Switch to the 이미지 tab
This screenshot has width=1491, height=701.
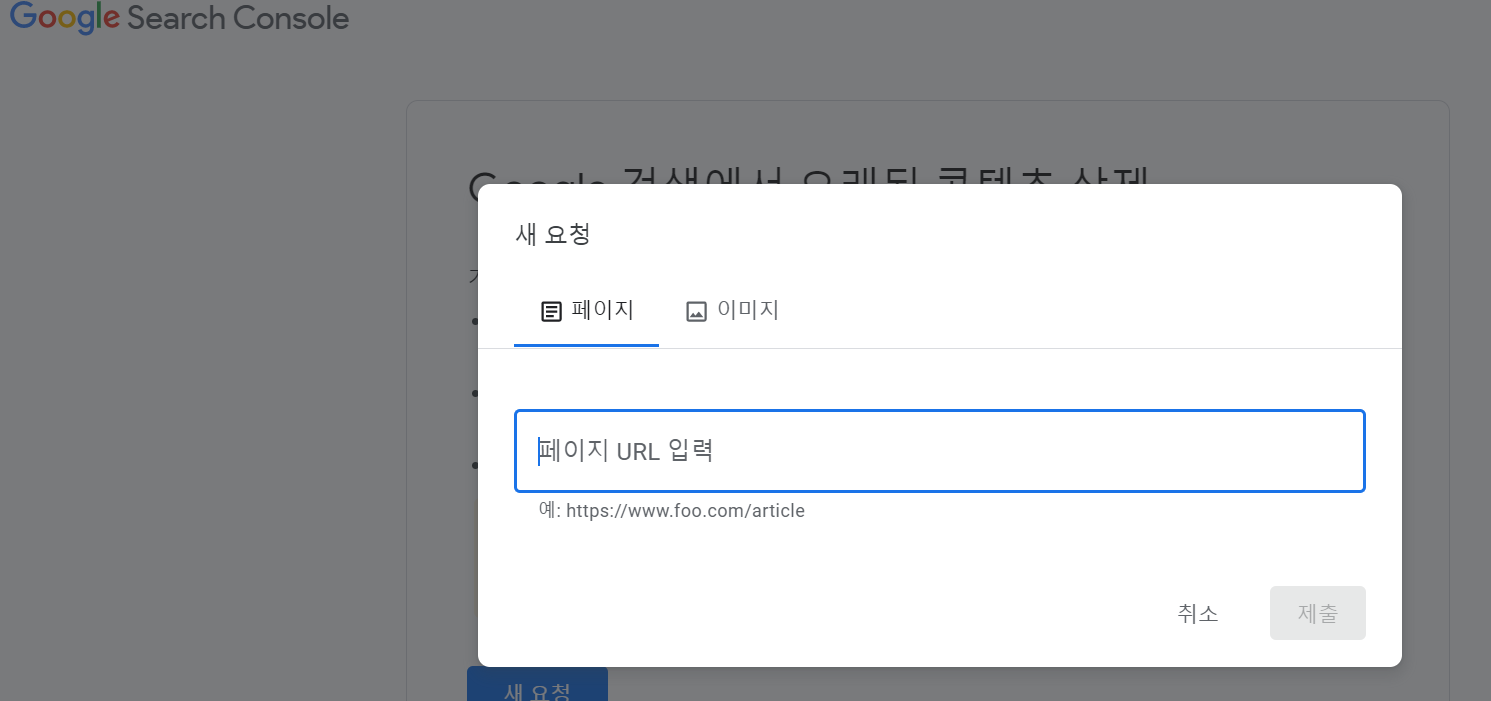[732, 311]
